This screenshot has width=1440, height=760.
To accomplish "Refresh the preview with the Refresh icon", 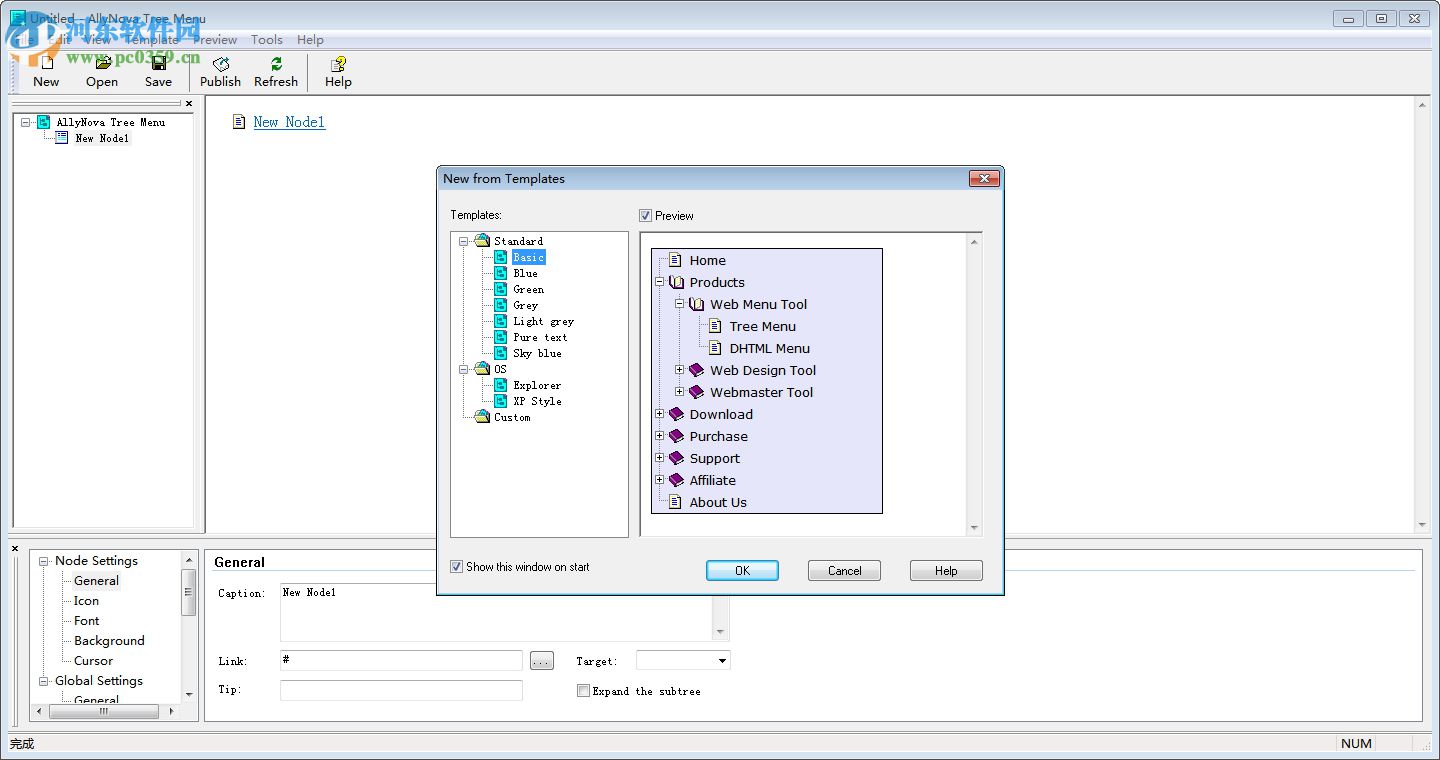I will (275, 62).
